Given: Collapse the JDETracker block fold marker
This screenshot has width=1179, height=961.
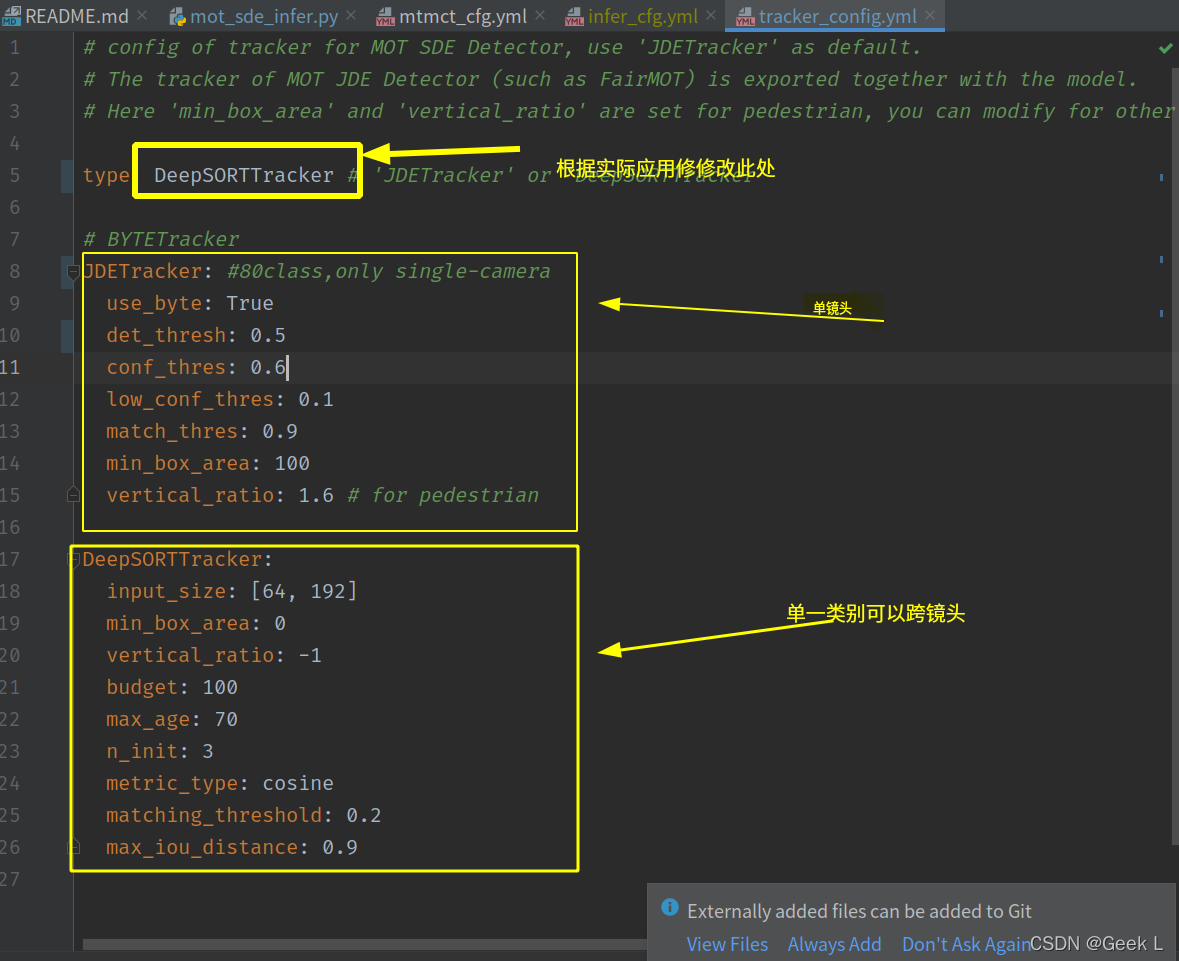Looking at the screenshot, I should point(73,271).
